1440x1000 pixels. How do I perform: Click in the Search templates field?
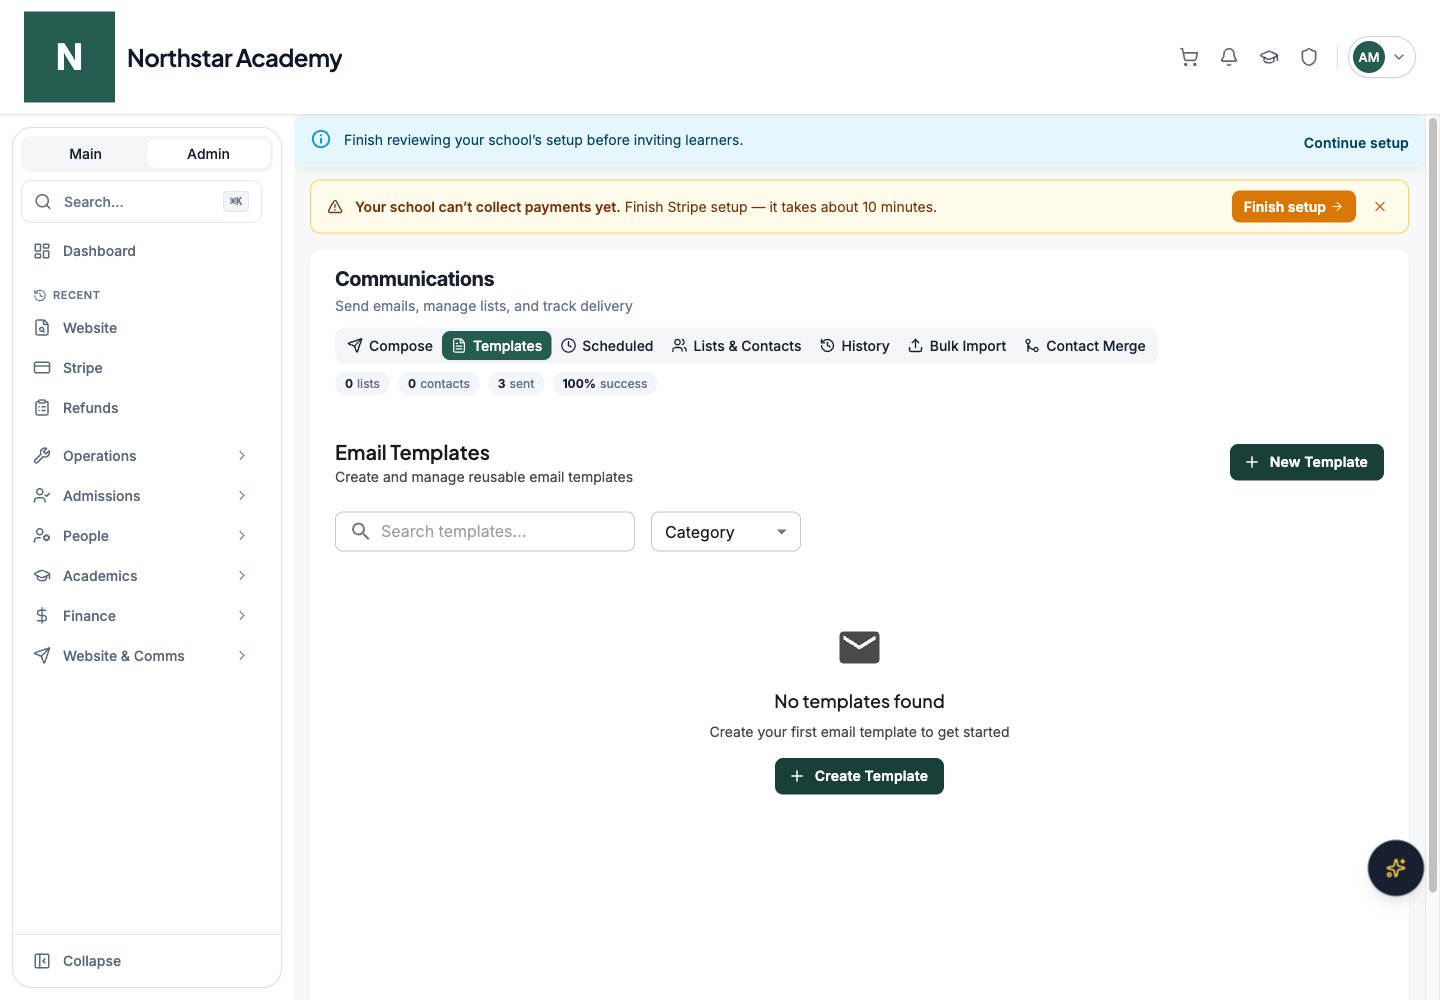(x=485, y=532)
